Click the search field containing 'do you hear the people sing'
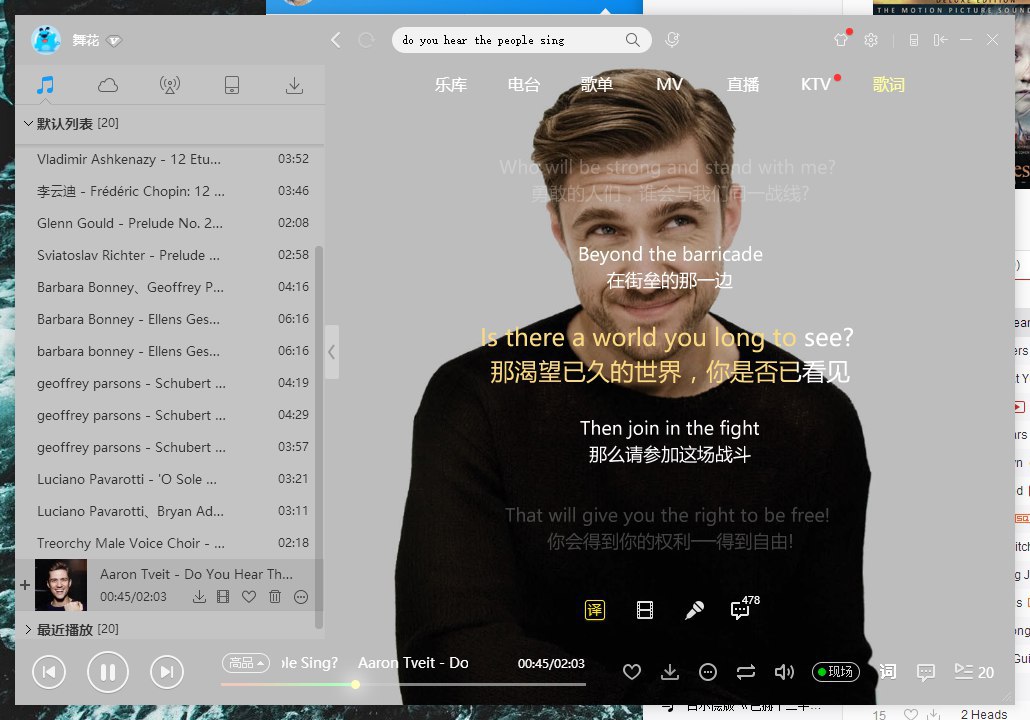This screenshot has width=1030, height=720. pos(508,40)
